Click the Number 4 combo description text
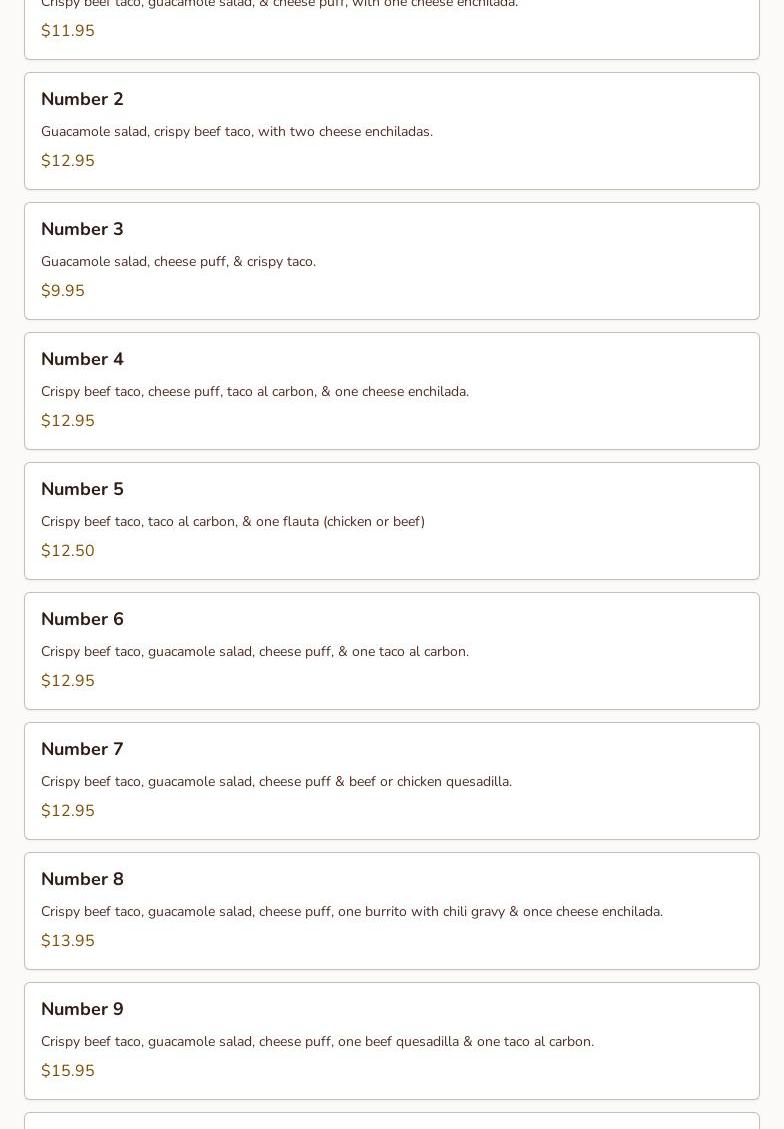The image size is (784, 1129). point(255,391)
